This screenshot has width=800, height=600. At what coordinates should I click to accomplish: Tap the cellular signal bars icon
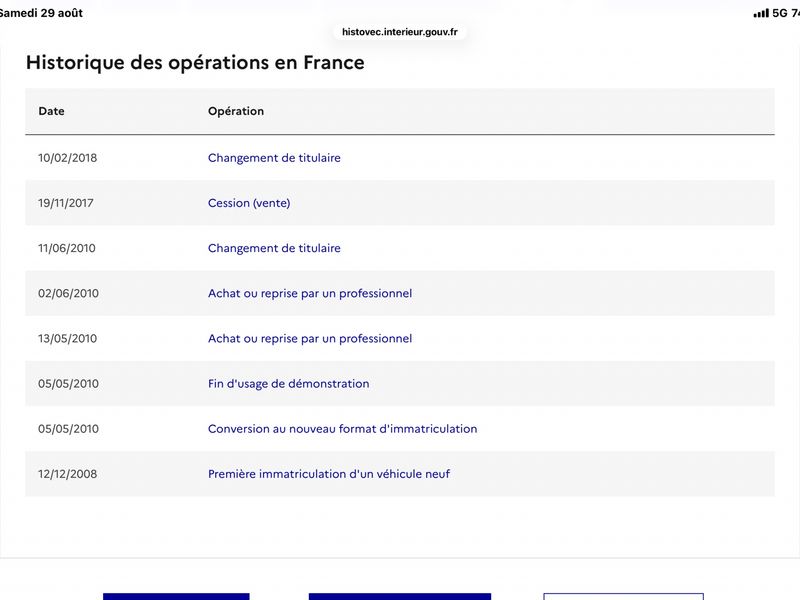coord(761,13)
